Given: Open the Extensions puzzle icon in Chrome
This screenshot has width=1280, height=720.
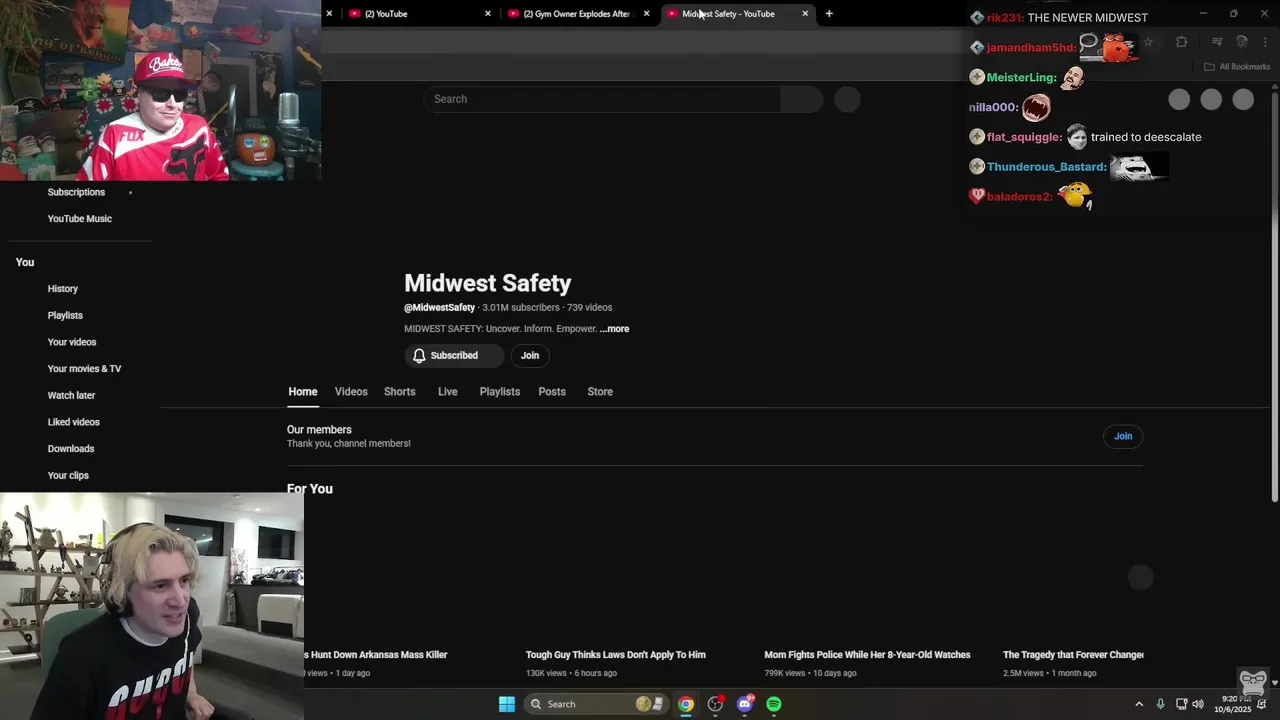Looking at the screenshot, I should point(1181,42).
